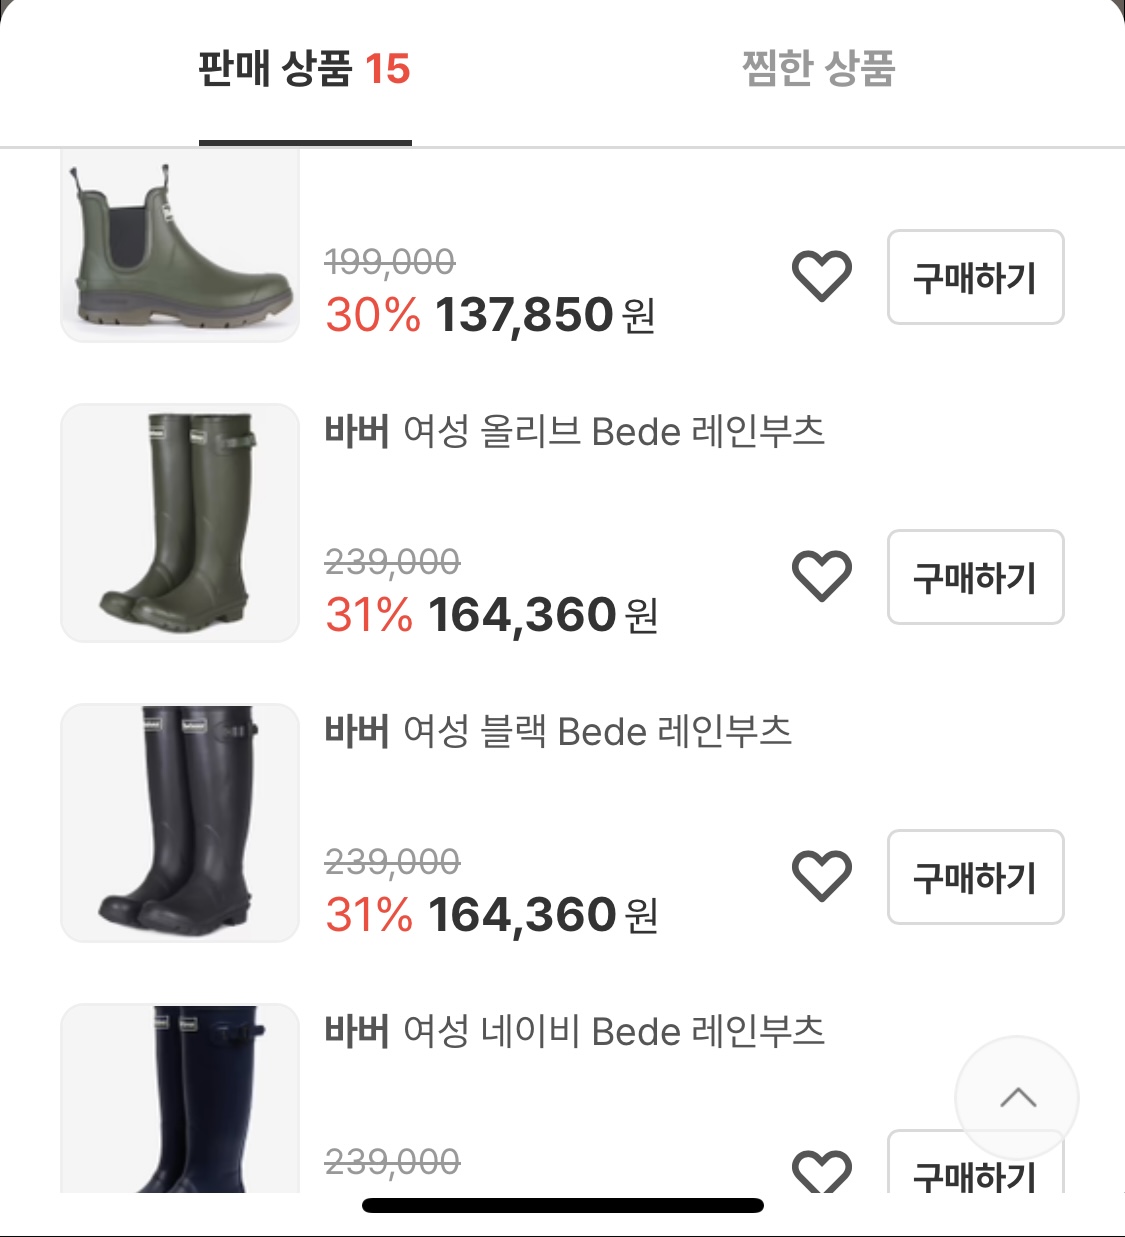Open product title 바버 여성 블랙 Bede 레인부츠
1125x1237 pixels.
[558, 732]
